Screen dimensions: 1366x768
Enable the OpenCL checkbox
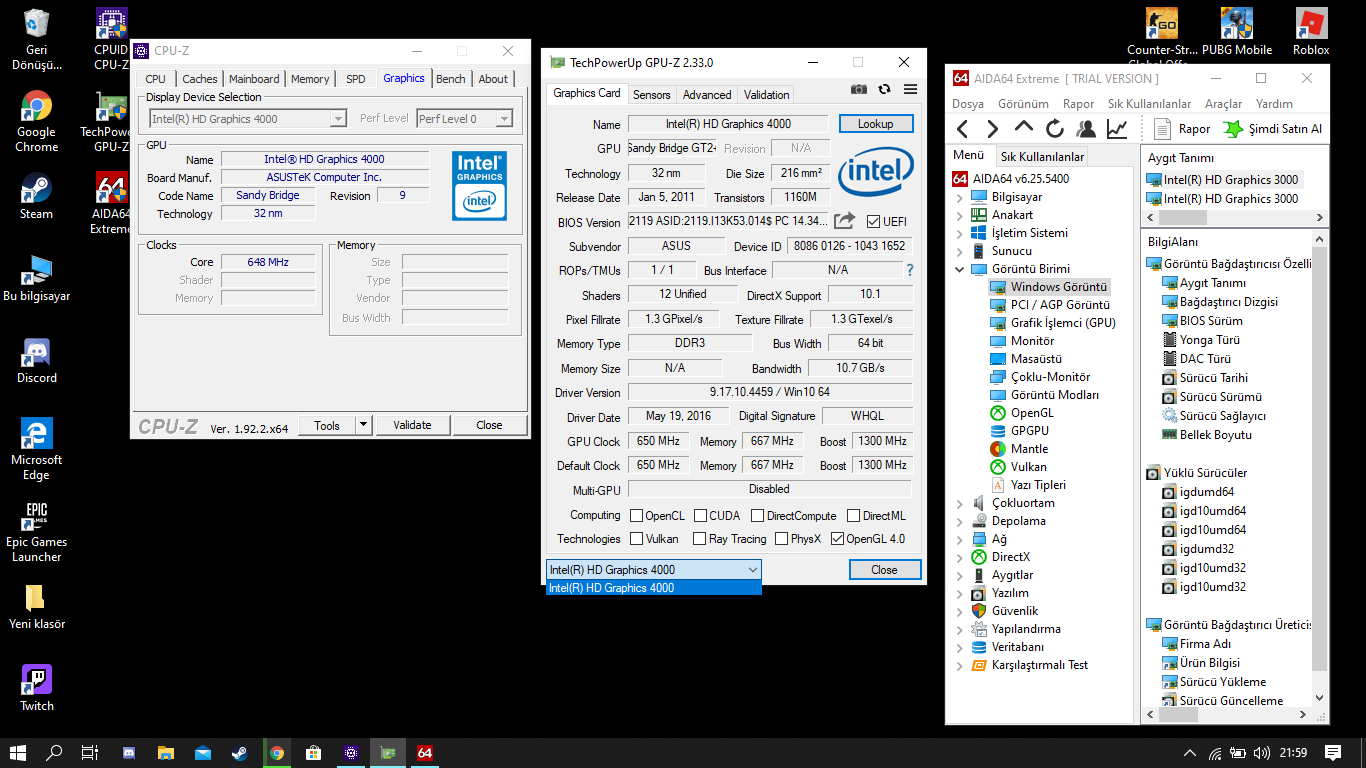coord(636,516)
